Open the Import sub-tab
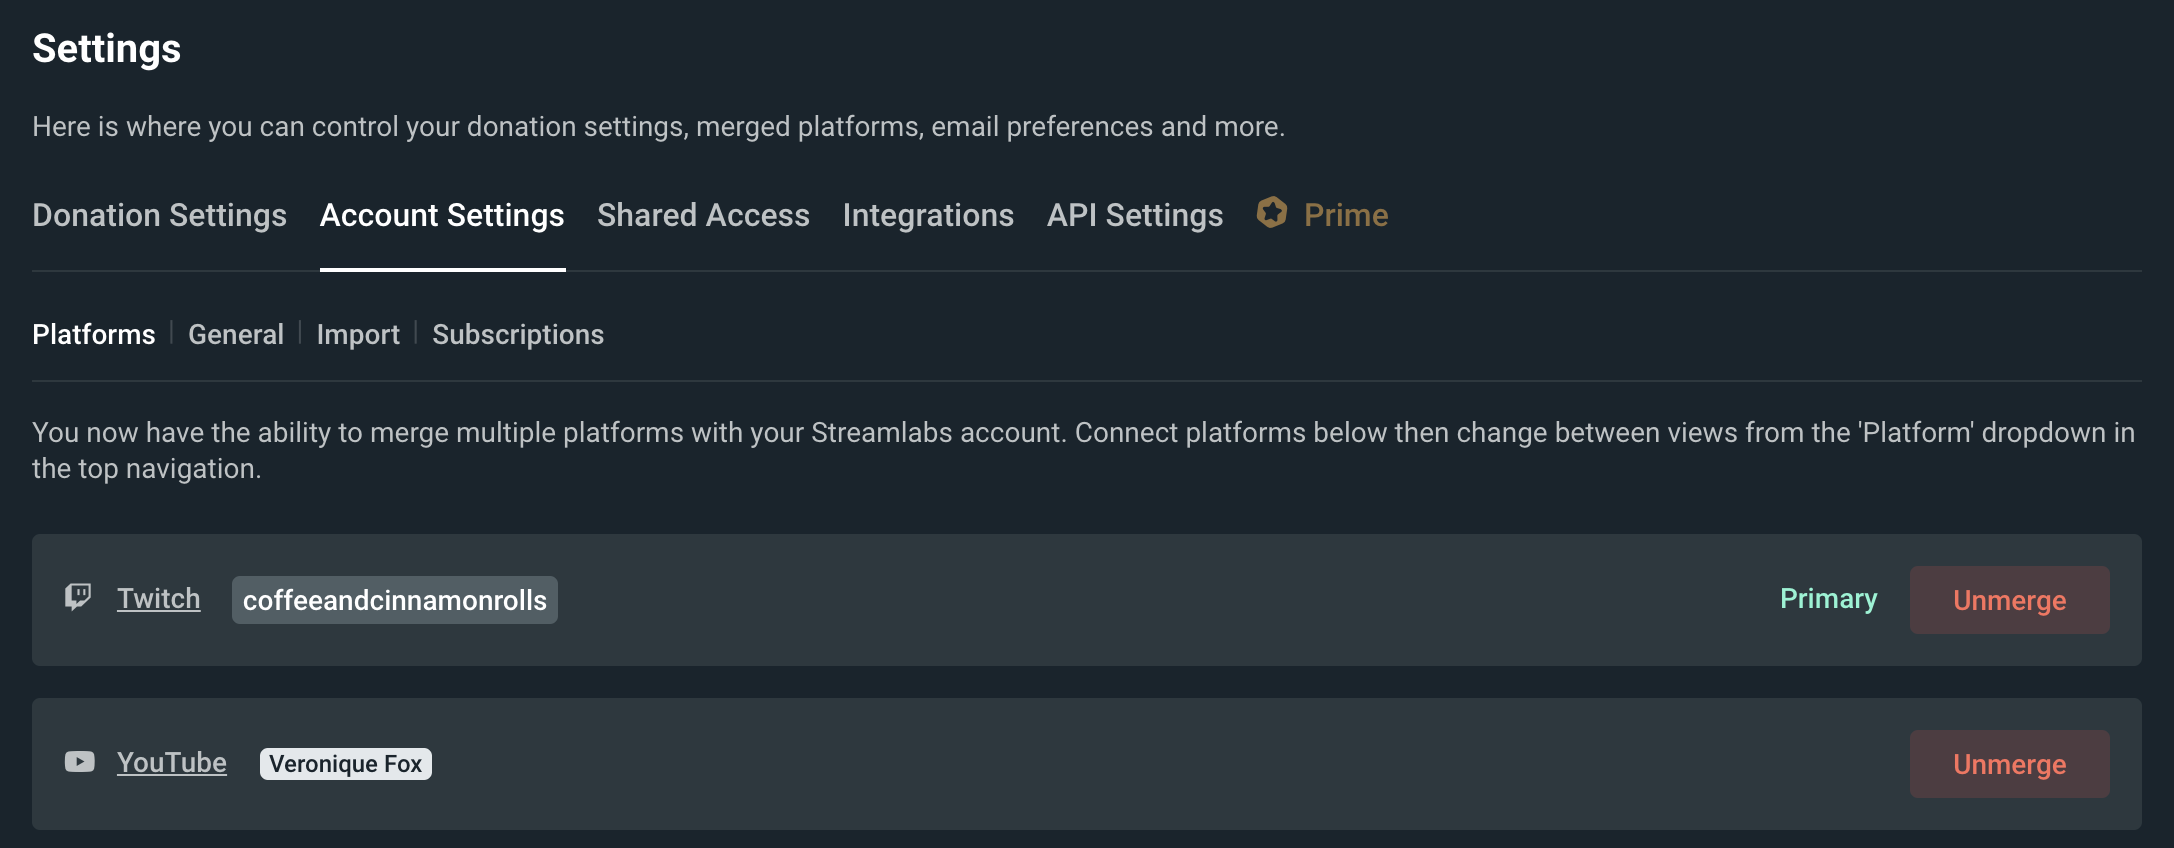 (358, 334)
